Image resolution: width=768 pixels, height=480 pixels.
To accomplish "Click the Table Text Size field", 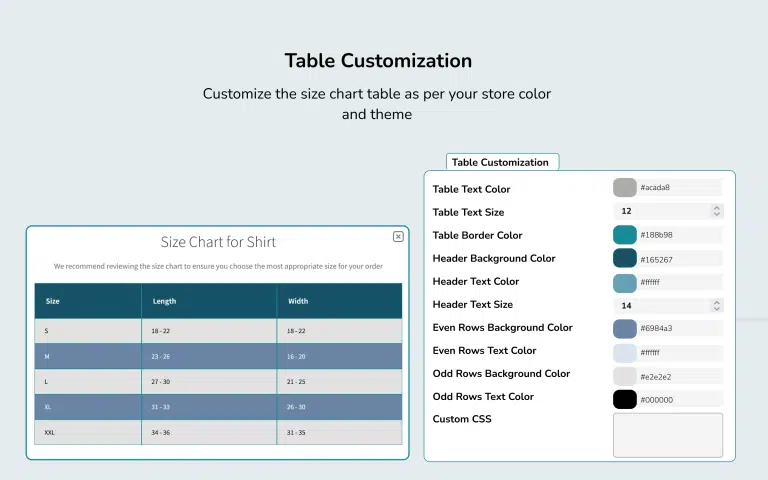I will 660,211.
